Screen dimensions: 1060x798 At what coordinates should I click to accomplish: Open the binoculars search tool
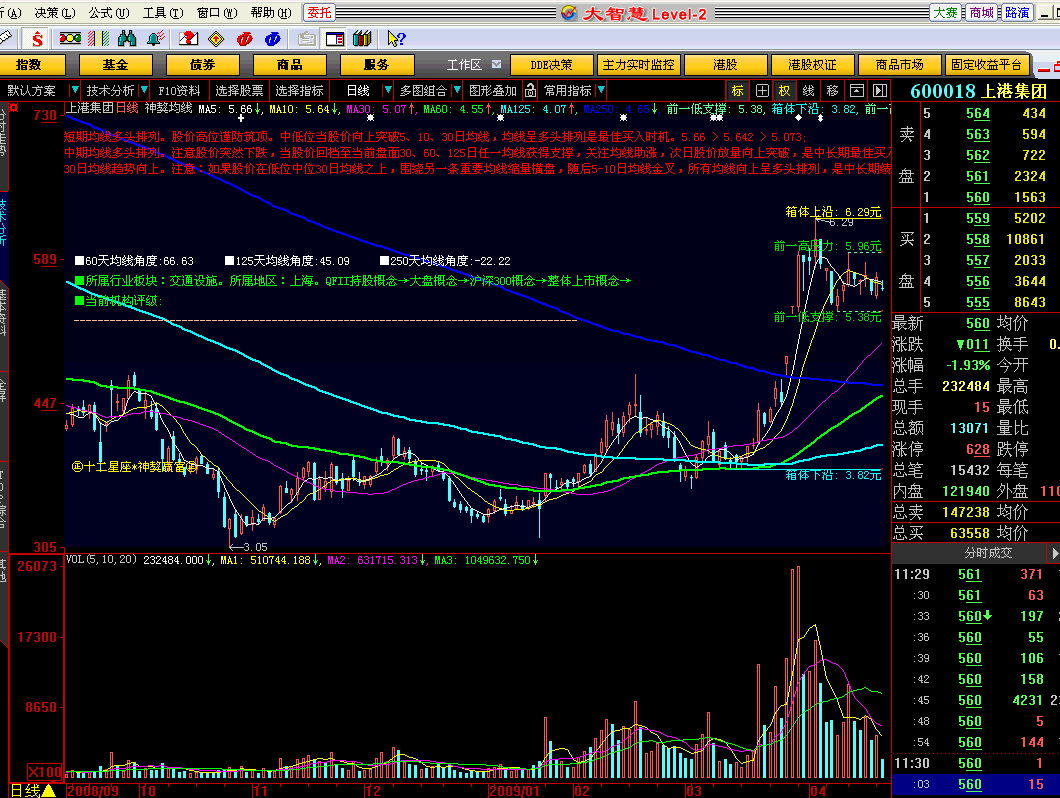click(127, 39)
